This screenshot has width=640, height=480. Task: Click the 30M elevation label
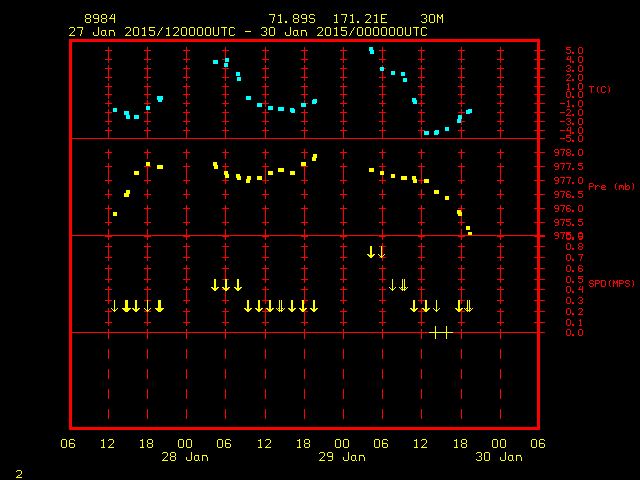tap(432, 19)
